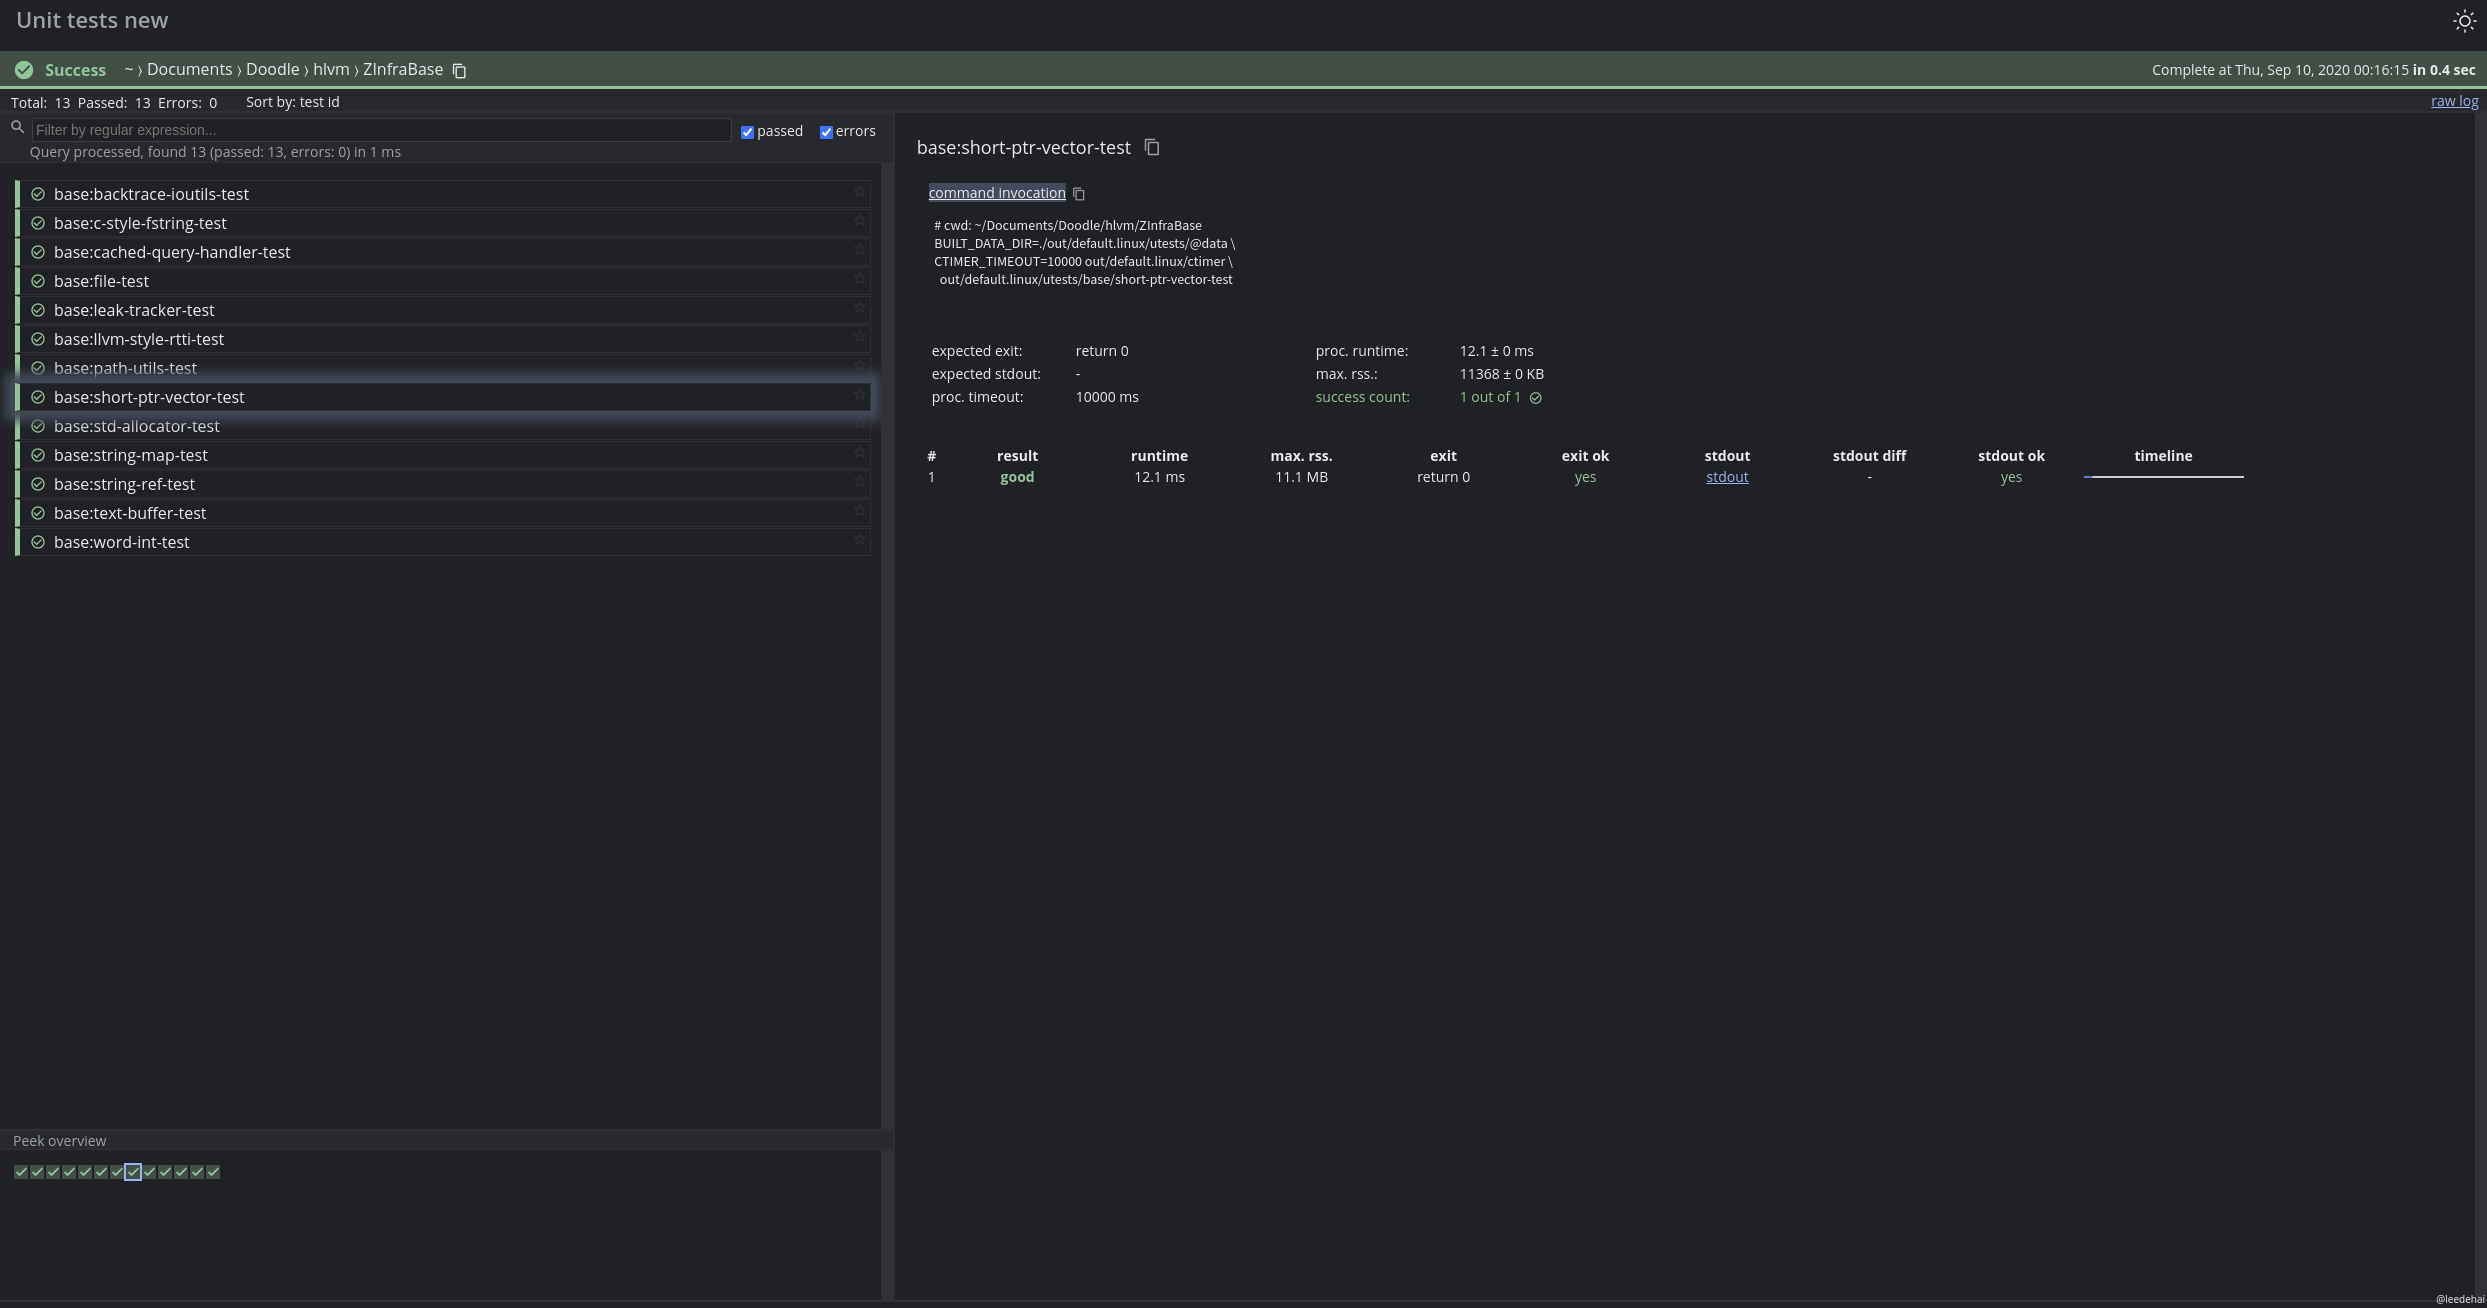This screenshot has height=1308, width=2487.
Task: Click the pass icon of base:backtrace-ioutils-test
Action: tap(38, 194)
